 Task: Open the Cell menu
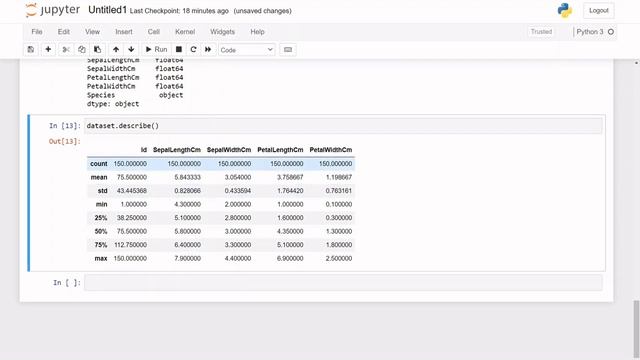153,31
